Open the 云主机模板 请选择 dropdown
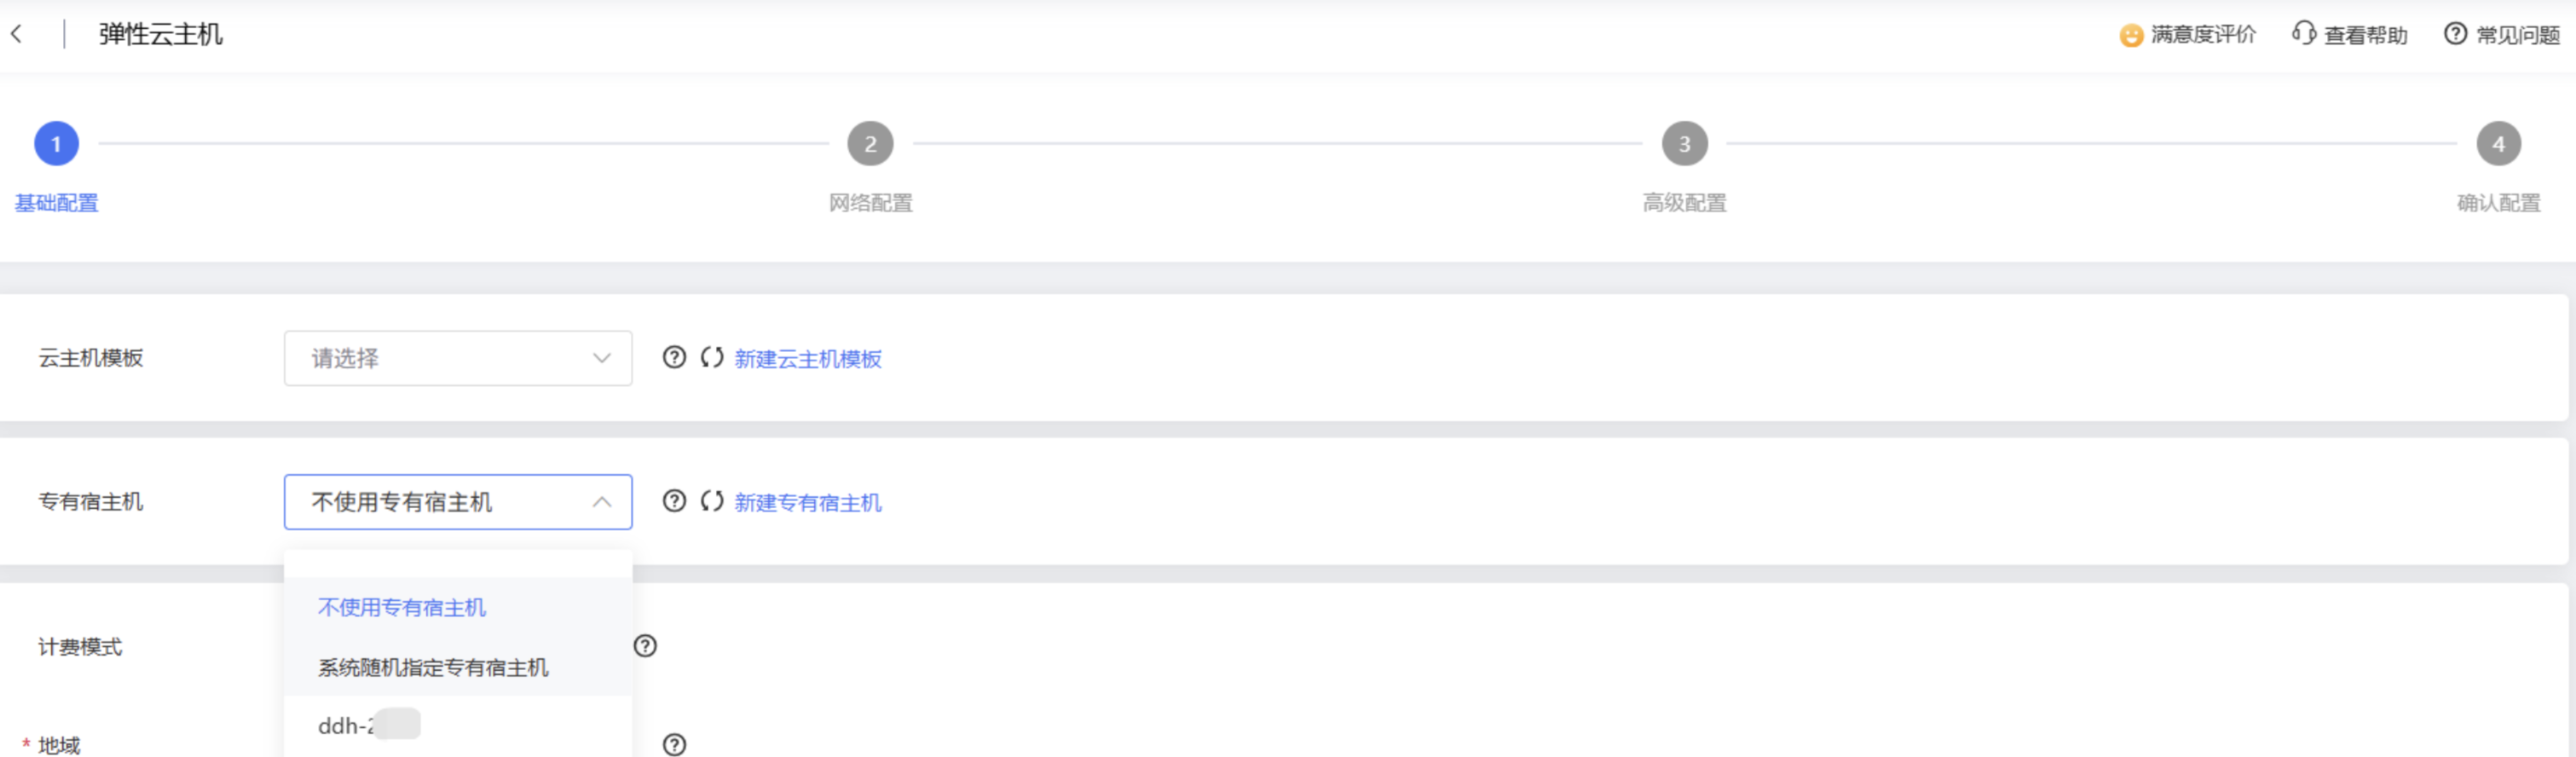The image size is (2576, 757). pyautogui.click(x=458, y=358)
